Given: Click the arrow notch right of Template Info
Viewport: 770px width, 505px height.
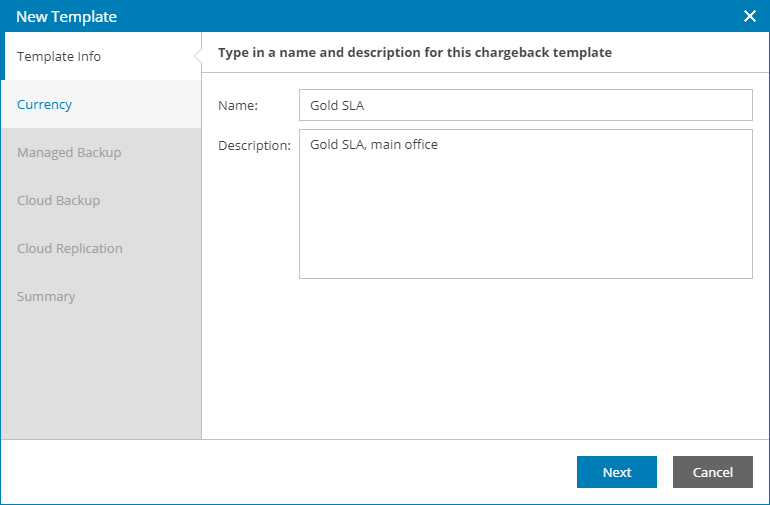Looking at the screenshot, I should point(198,56).
